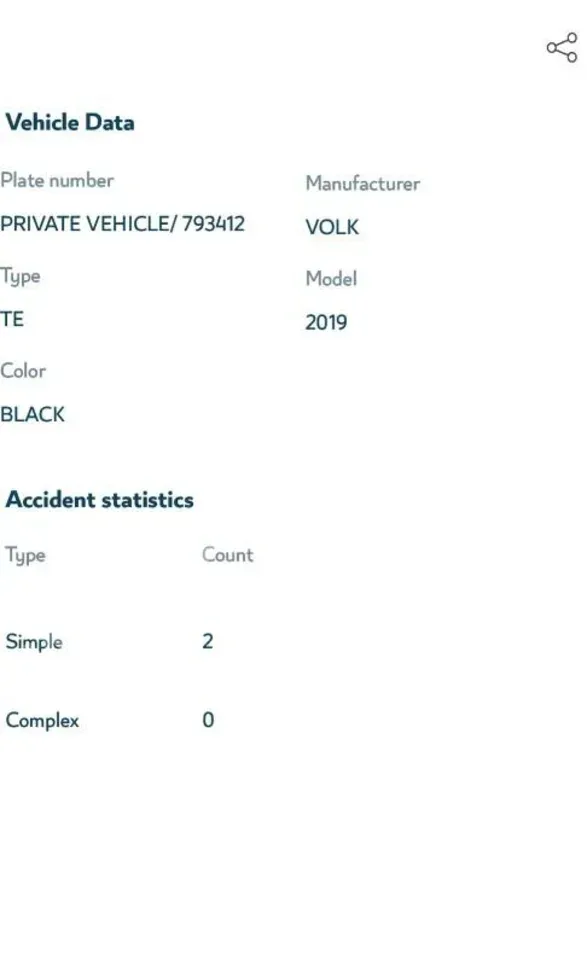Select the color value BLACK
Screen dimensions: 587x966
(x=33, y=414)
